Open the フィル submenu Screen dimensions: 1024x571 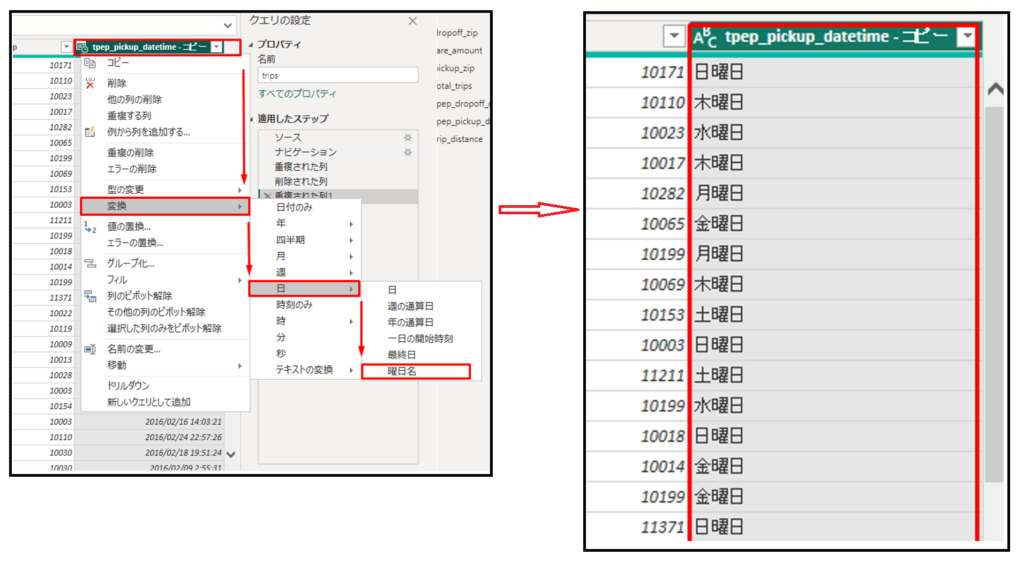click(x=165, y=280)
